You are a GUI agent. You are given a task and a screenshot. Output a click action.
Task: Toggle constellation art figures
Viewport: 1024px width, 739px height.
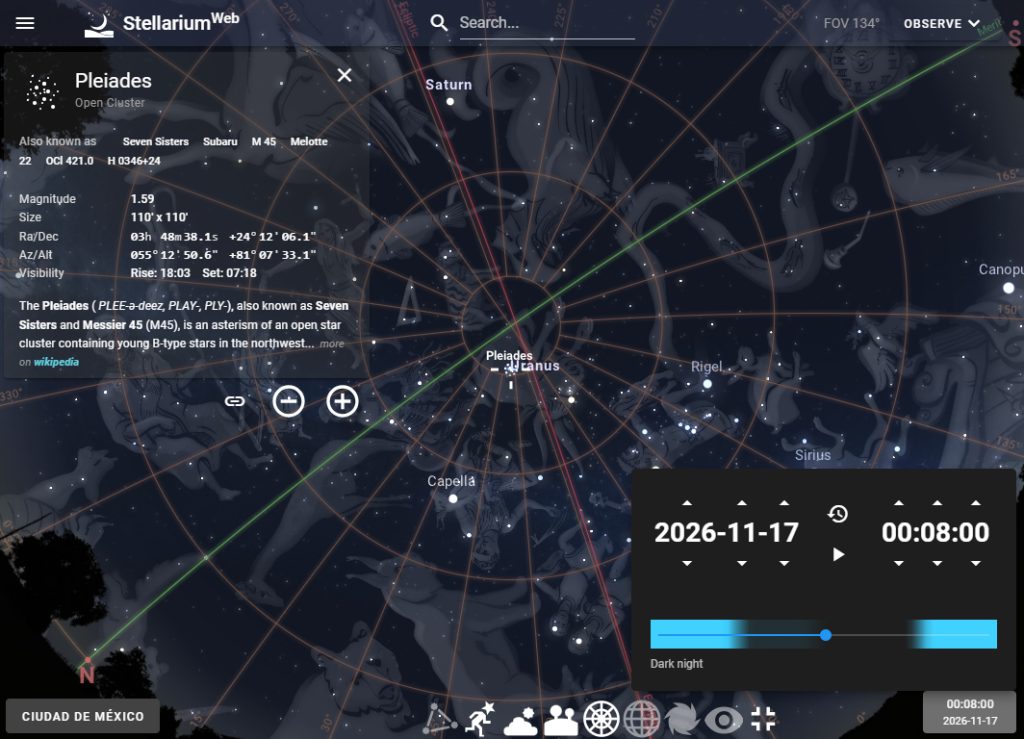[x=480, y=719]
